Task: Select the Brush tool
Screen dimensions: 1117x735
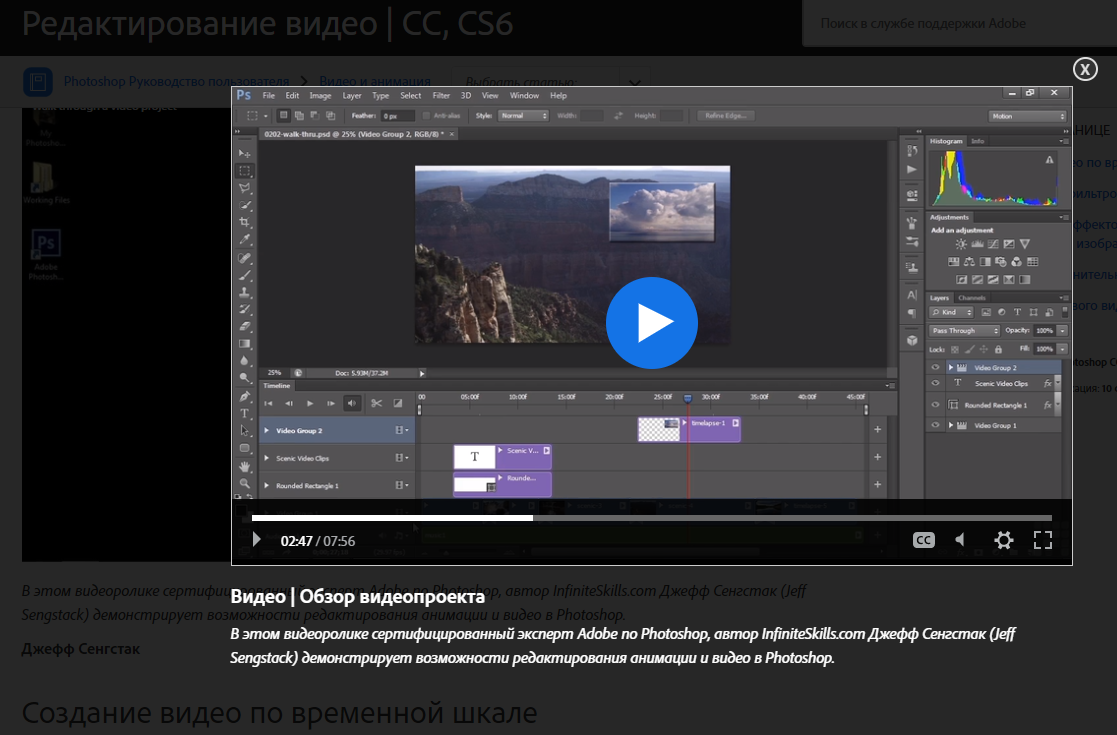Action: tap(244, 275)
